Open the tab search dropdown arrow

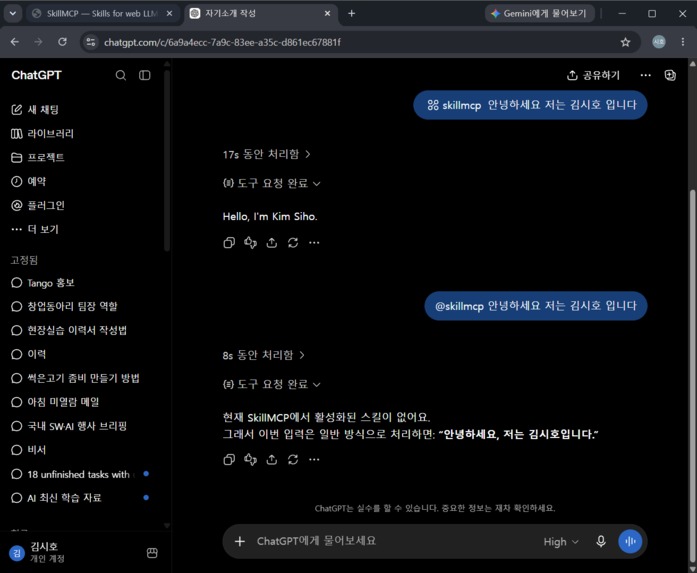[13, 13]
